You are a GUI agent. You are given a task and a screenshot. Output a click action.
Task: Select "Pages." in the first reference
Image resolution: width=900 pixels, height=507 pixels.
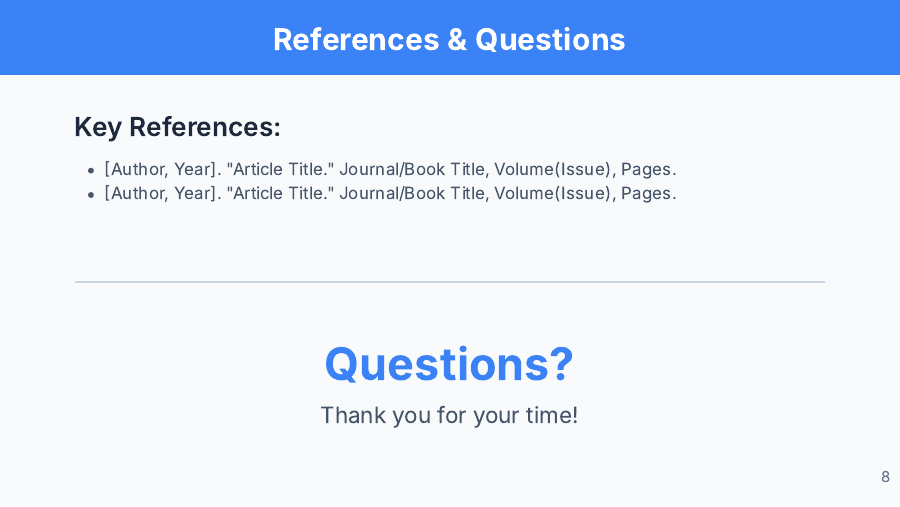click(649, 170)
